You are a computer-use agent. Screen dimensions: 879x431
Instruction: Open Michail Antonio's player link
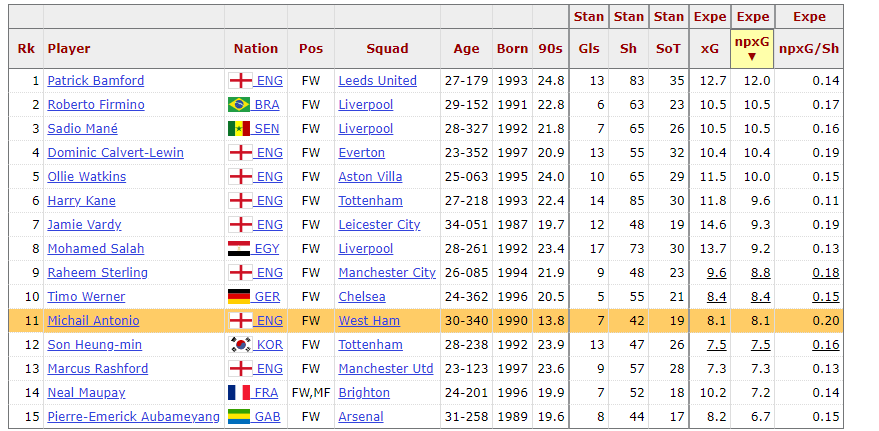[94, 321]
